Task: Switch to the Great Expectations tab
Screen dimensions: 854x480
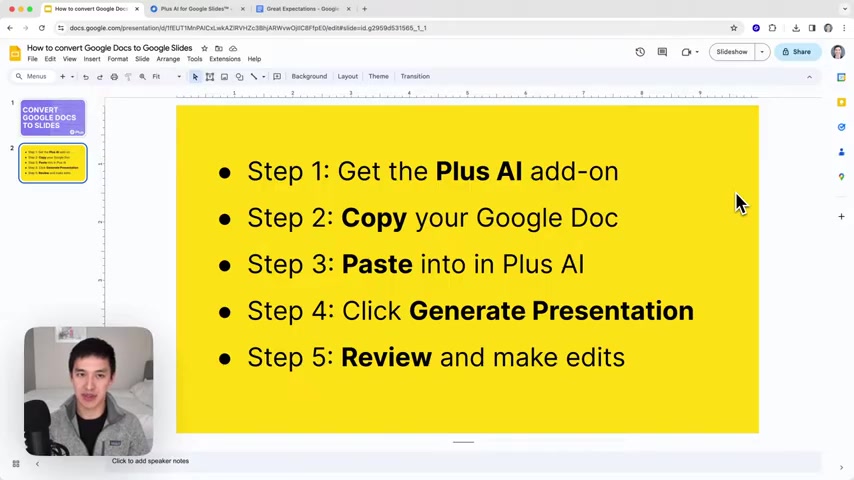Action: coord(303,9)
